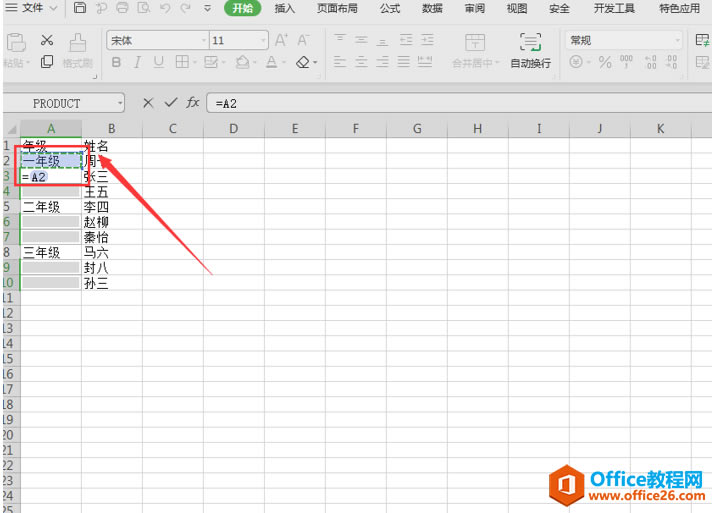Switch to the 审阅 ribbon tab
This screenshot has height=513, width=712.
click(x=475, y=8)
